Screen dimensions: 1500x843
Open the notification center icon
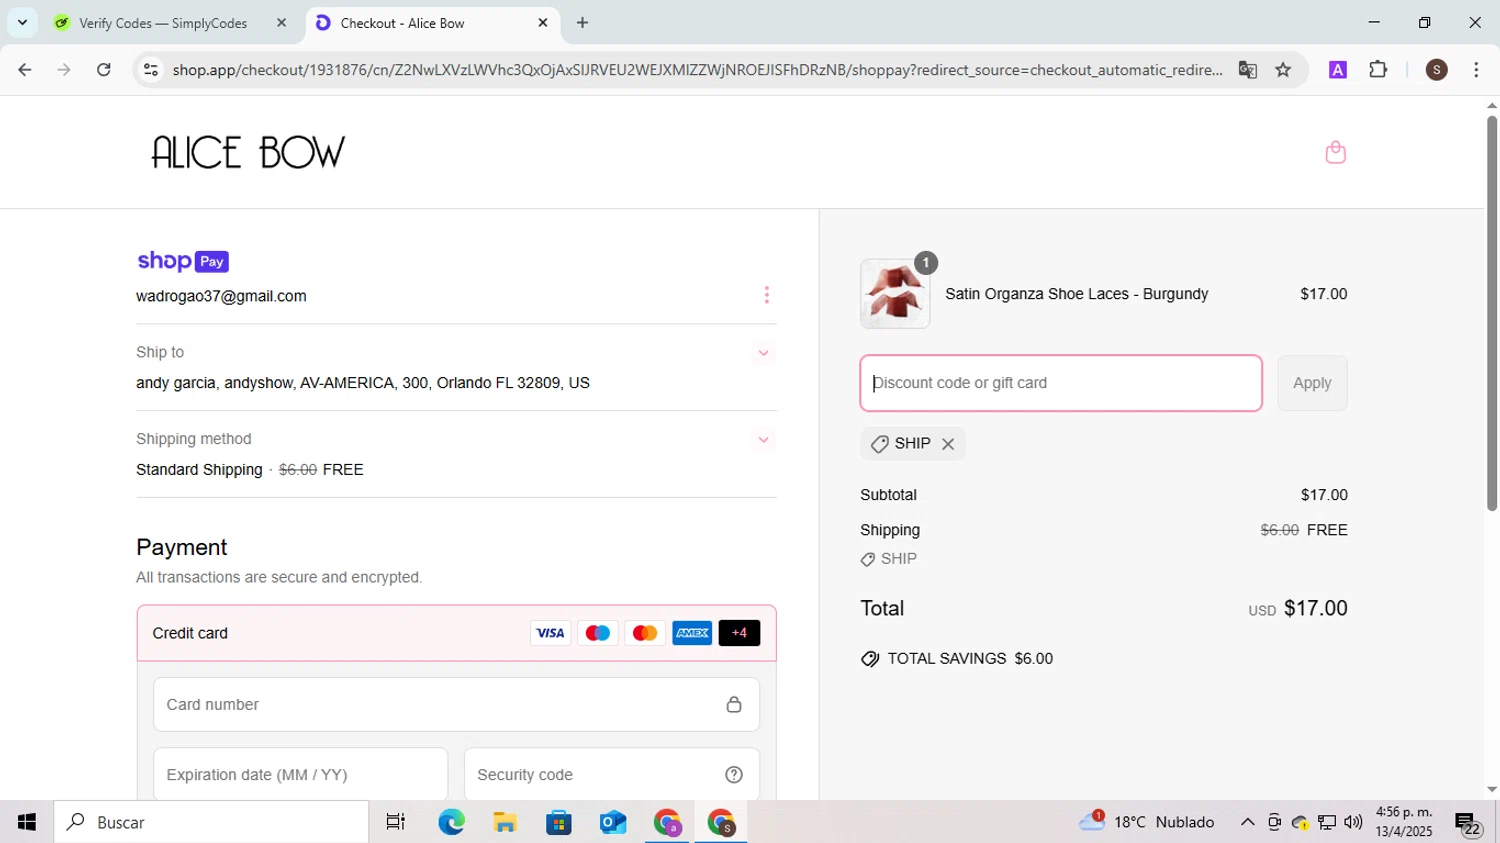coord(1468,824)
